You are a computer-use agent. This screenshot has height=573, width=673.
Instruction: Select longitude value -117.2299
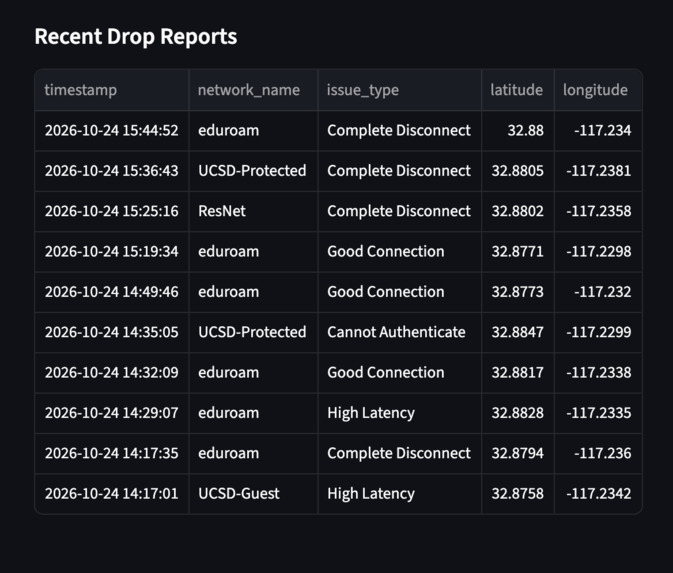(x=598, y=332)
